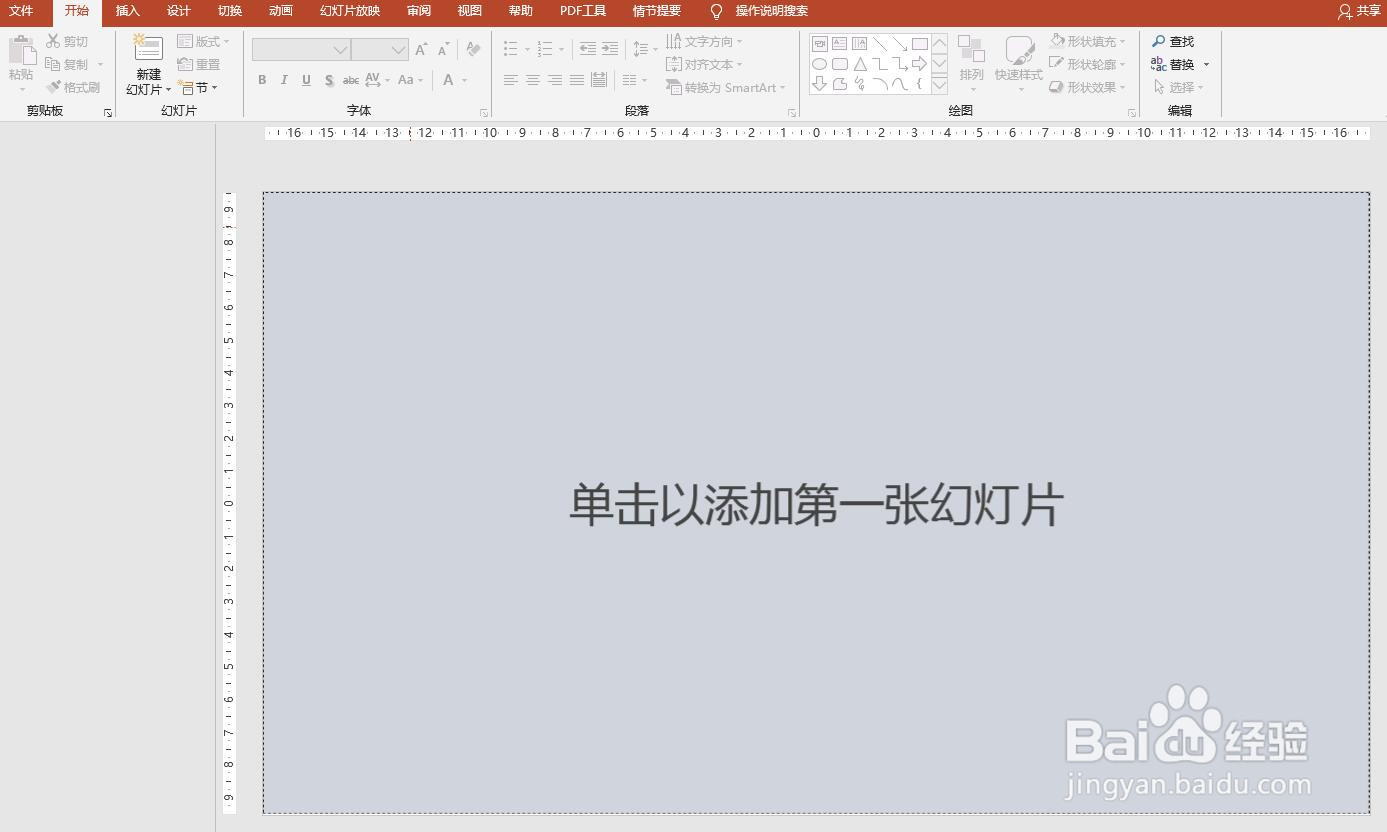Select the vertical text box shape

pyautogui.click(x=859, y=44)
